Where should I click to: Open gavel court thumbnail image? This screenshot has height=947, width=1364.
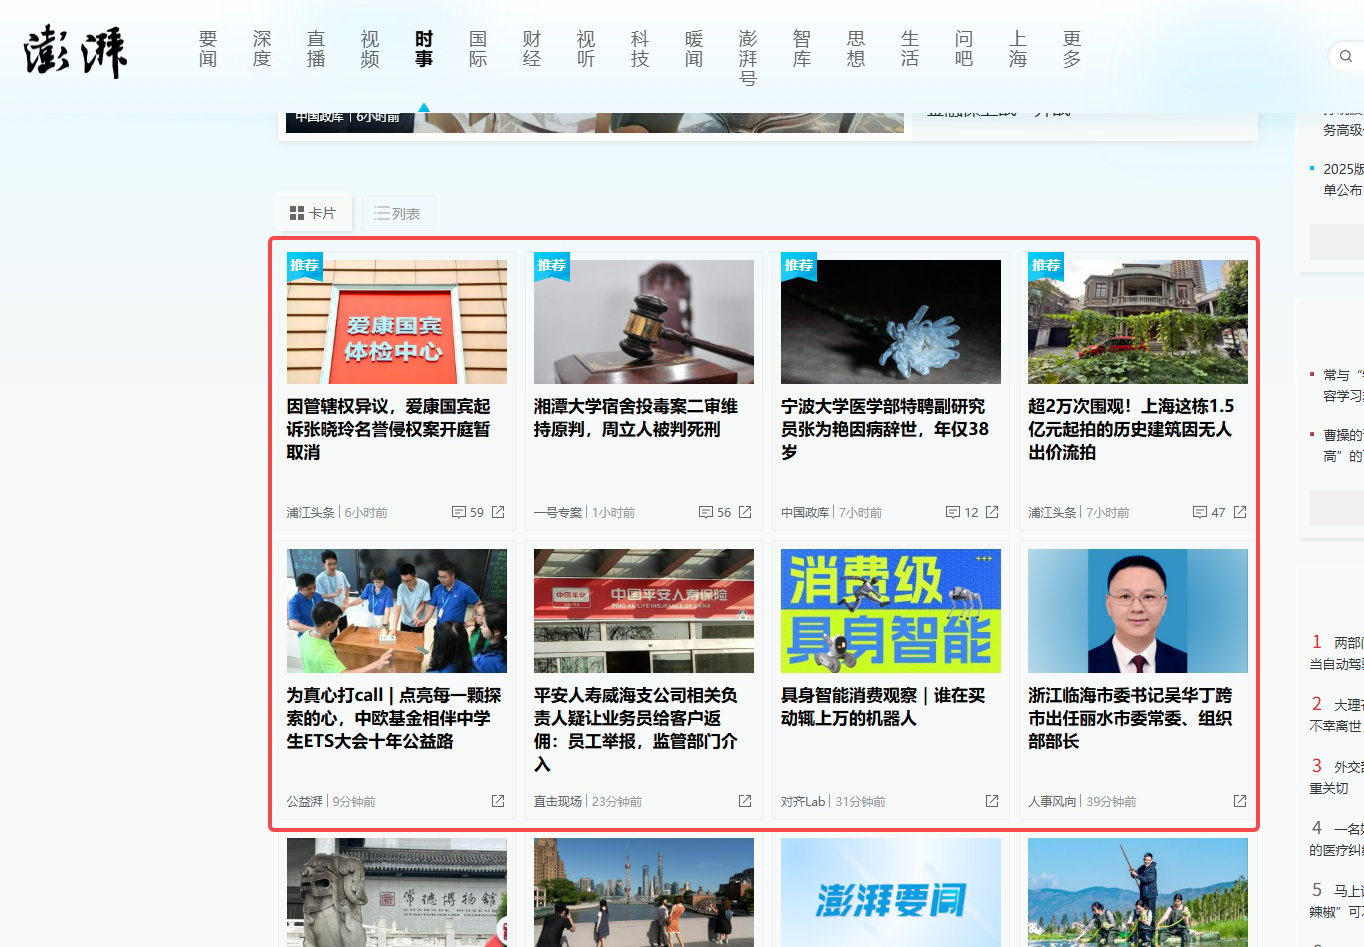coord(644,322)
